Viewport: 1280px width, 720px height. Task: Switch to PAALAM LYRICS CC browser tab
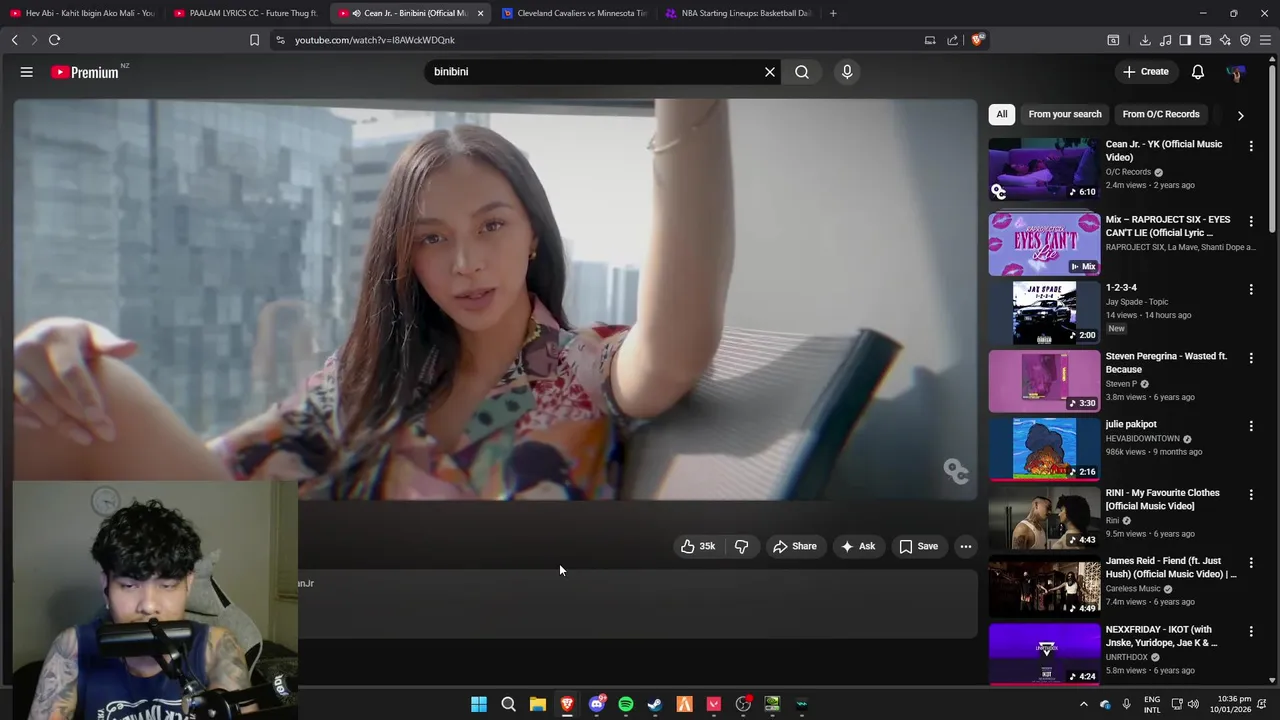pyautogui.click(x=245, y=13)
